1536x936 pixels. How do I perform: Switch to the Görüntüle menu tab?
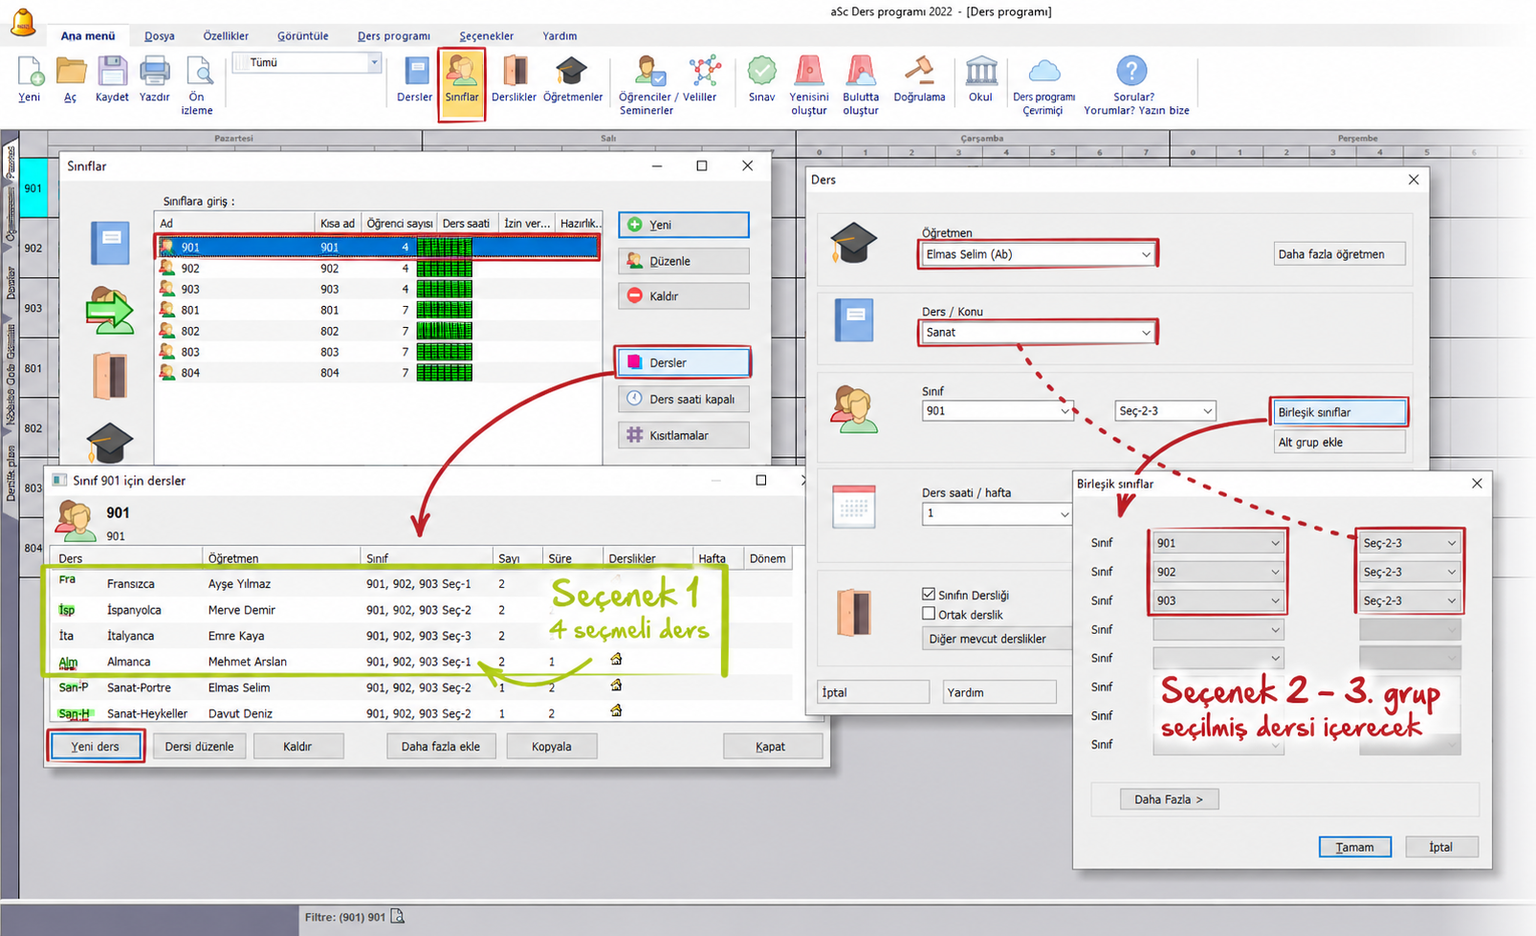click(x=303, y=36)
